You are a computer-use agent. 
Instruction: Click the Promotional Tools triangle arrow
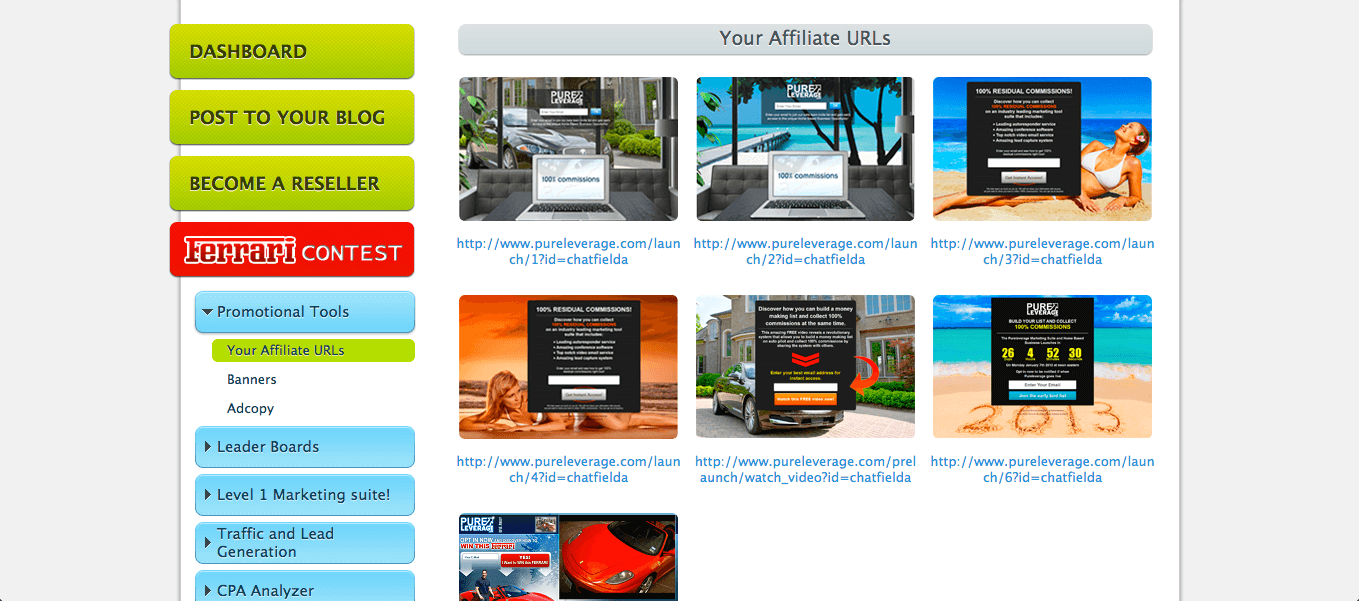point(207,312)
